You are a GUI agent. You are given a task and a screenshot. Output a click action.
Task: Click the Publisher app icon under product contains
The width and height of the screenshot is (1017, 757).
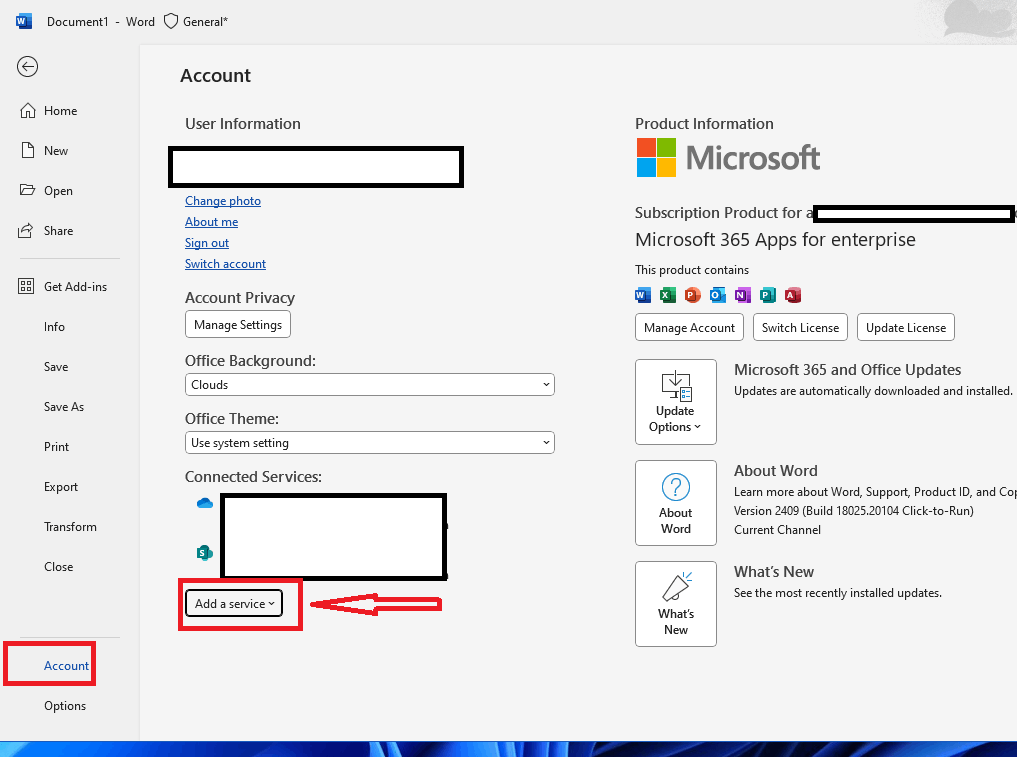pos(767,295)
